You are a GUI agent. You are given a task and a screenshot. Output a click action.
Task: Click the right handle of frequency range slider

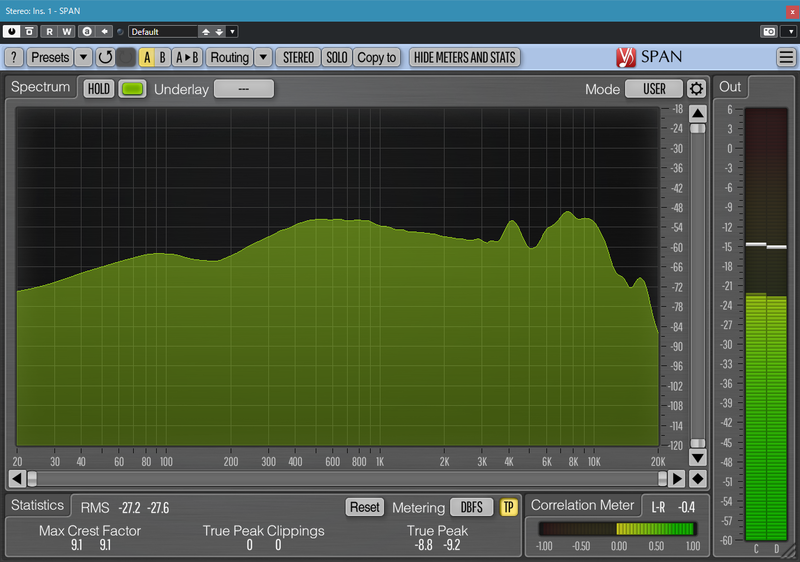(x=662, y=478)
